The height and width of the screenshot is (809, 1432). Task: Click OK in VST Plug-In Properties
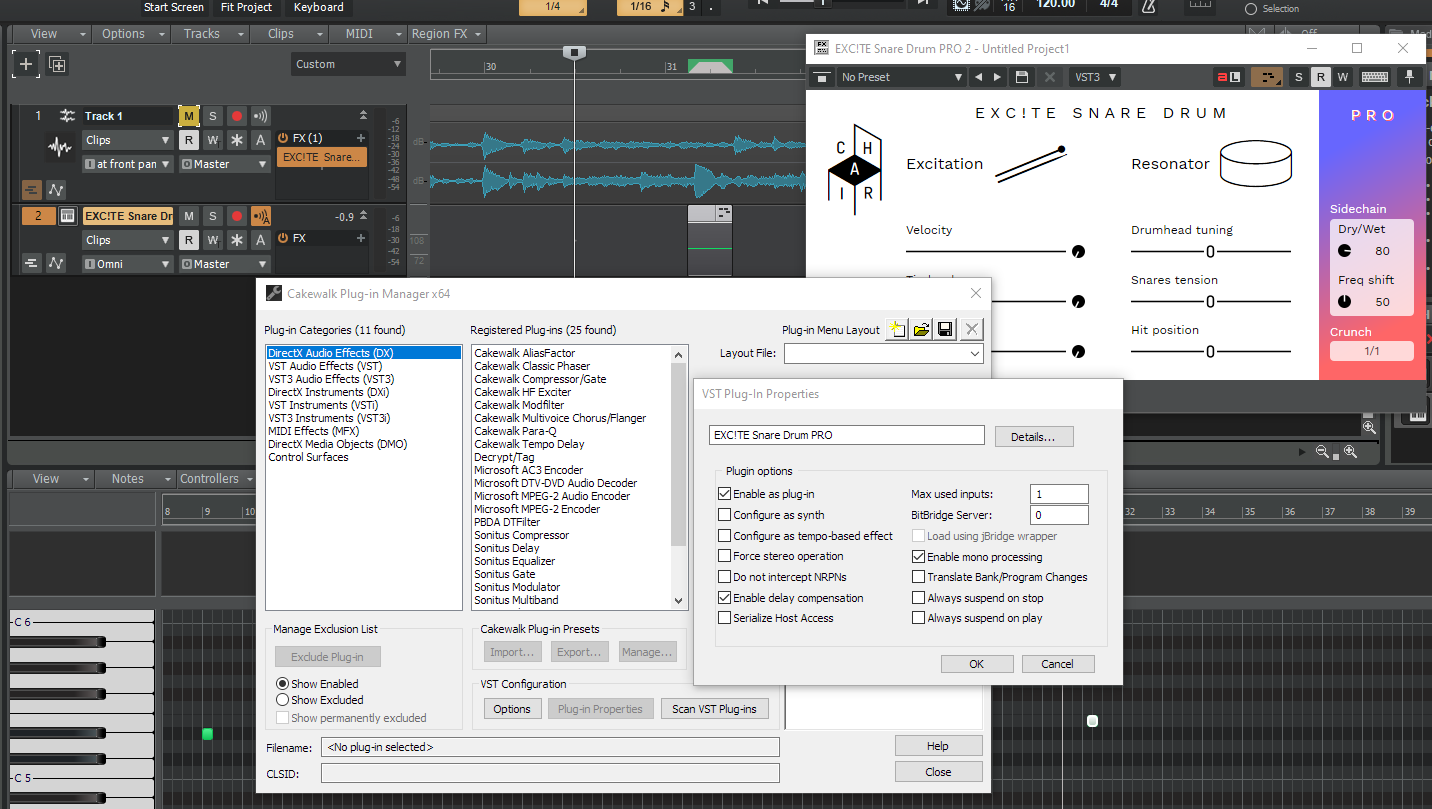point(977,664)
